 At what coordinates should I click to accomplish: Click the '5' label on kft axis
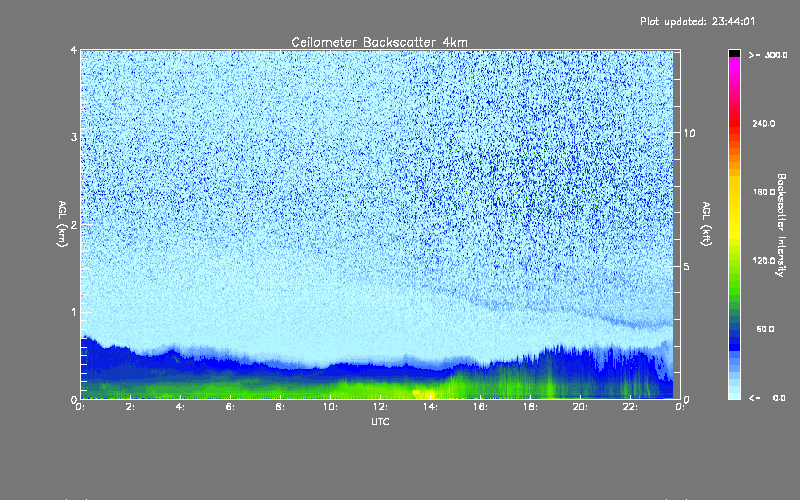pyautogui.click(x=687, y=266)
